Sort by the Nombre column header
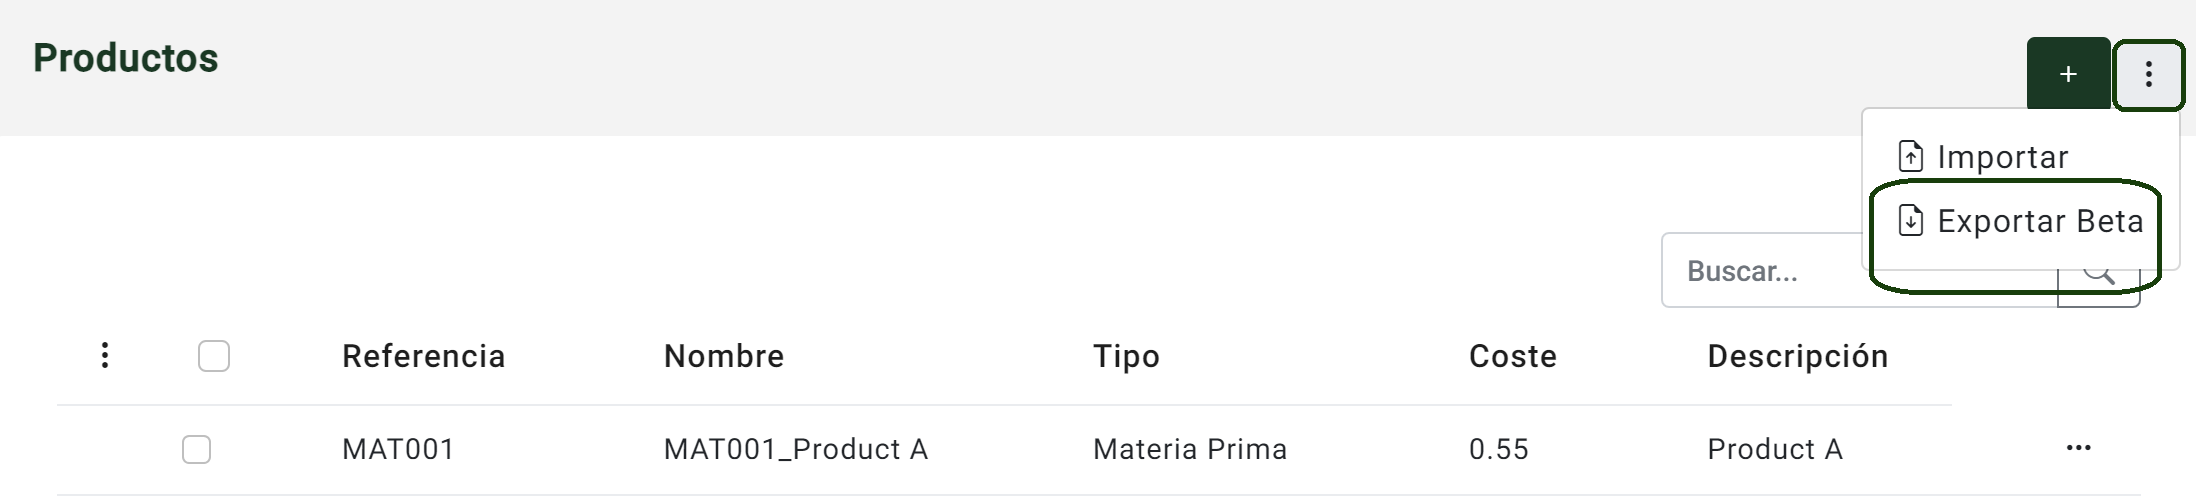This screenshot has width=2196, height=502. tap(724, 356)
